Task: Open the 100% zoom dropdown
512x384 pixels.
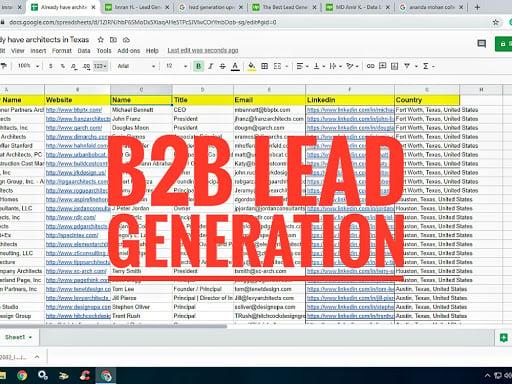Action: click(x=28, y=66)
